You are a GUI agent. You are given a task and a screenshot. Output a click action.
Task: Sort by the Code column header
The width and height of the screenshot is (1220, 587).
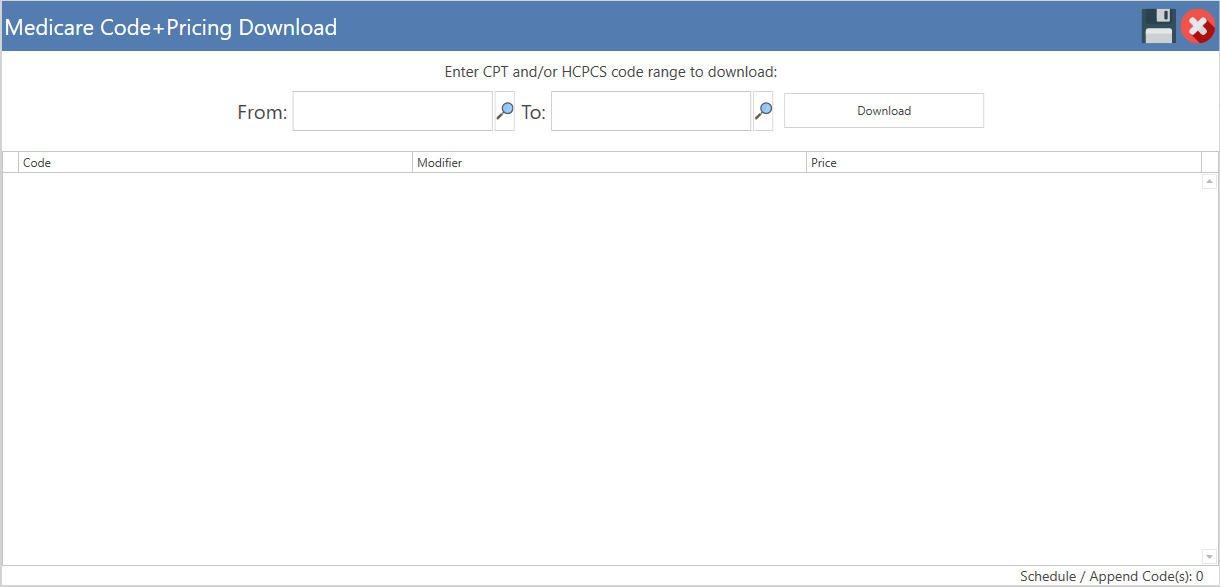pos(216,163)
